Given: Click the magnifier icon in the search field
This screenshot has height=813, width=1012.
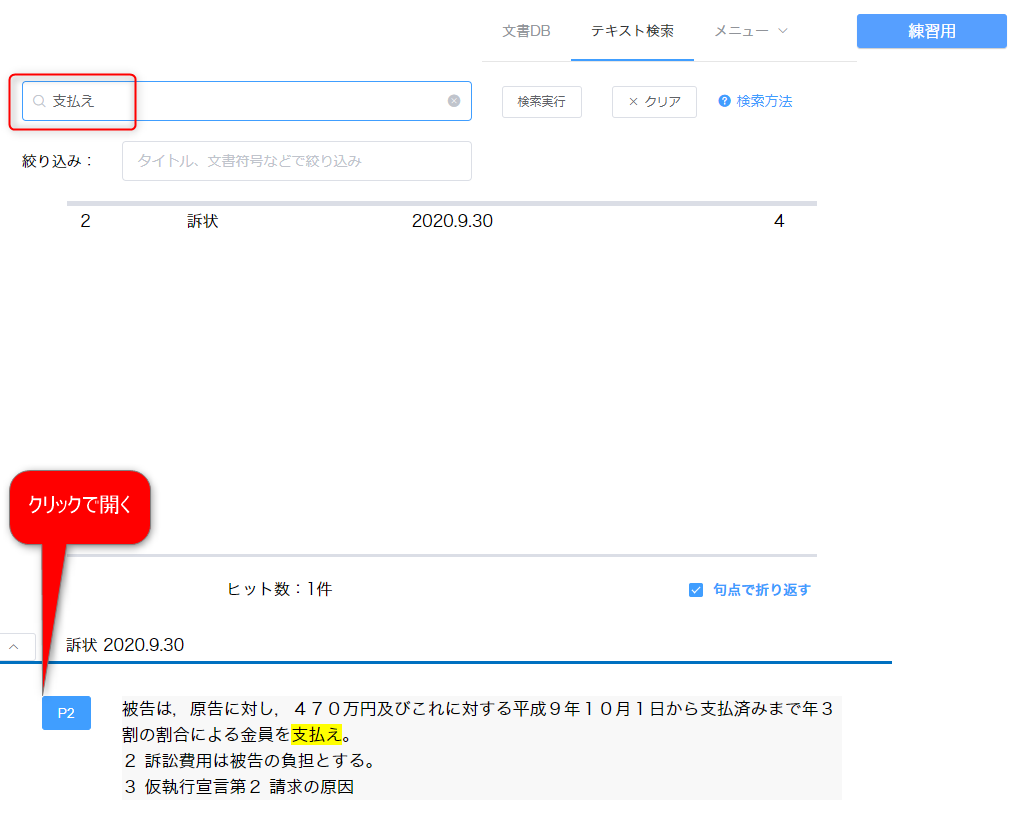Looking at the screenshot, I should pos(39,101).
